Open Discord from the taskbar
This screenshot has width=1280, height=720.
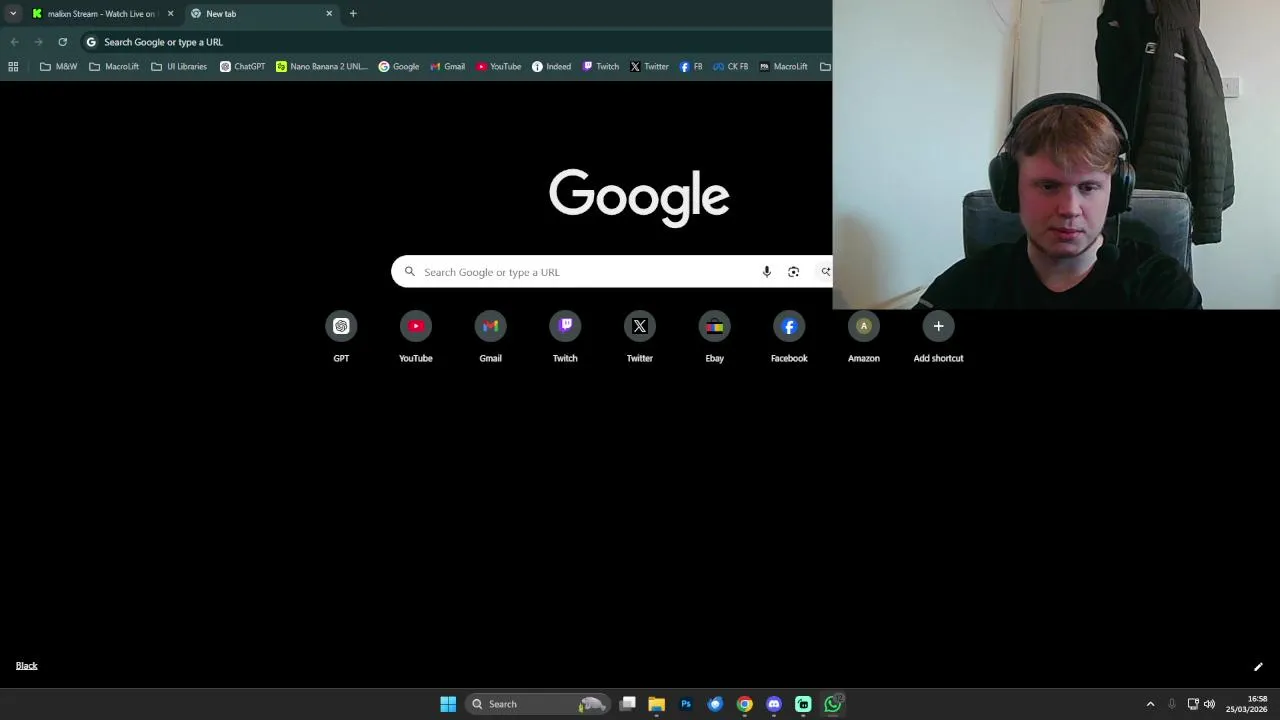coord(774,704)
